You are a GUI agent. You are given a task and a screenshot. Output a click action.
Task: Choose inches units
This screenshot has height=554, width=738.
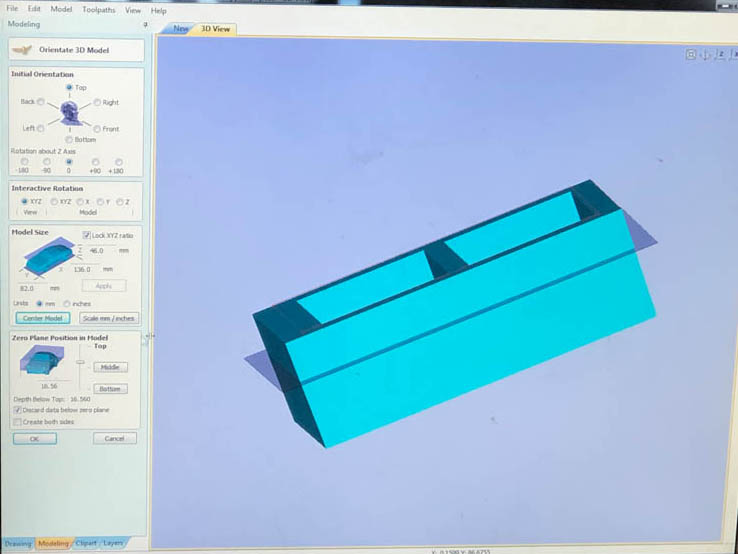click(67, 304)
